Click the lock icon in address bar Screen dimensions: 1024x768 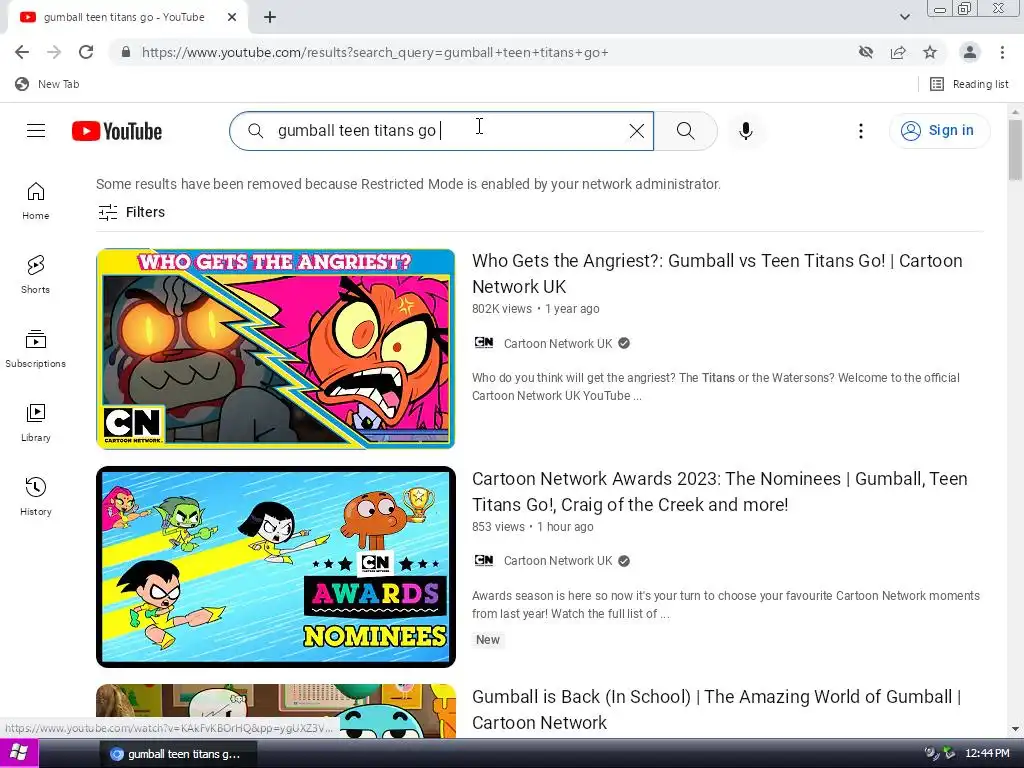[126, 52]
